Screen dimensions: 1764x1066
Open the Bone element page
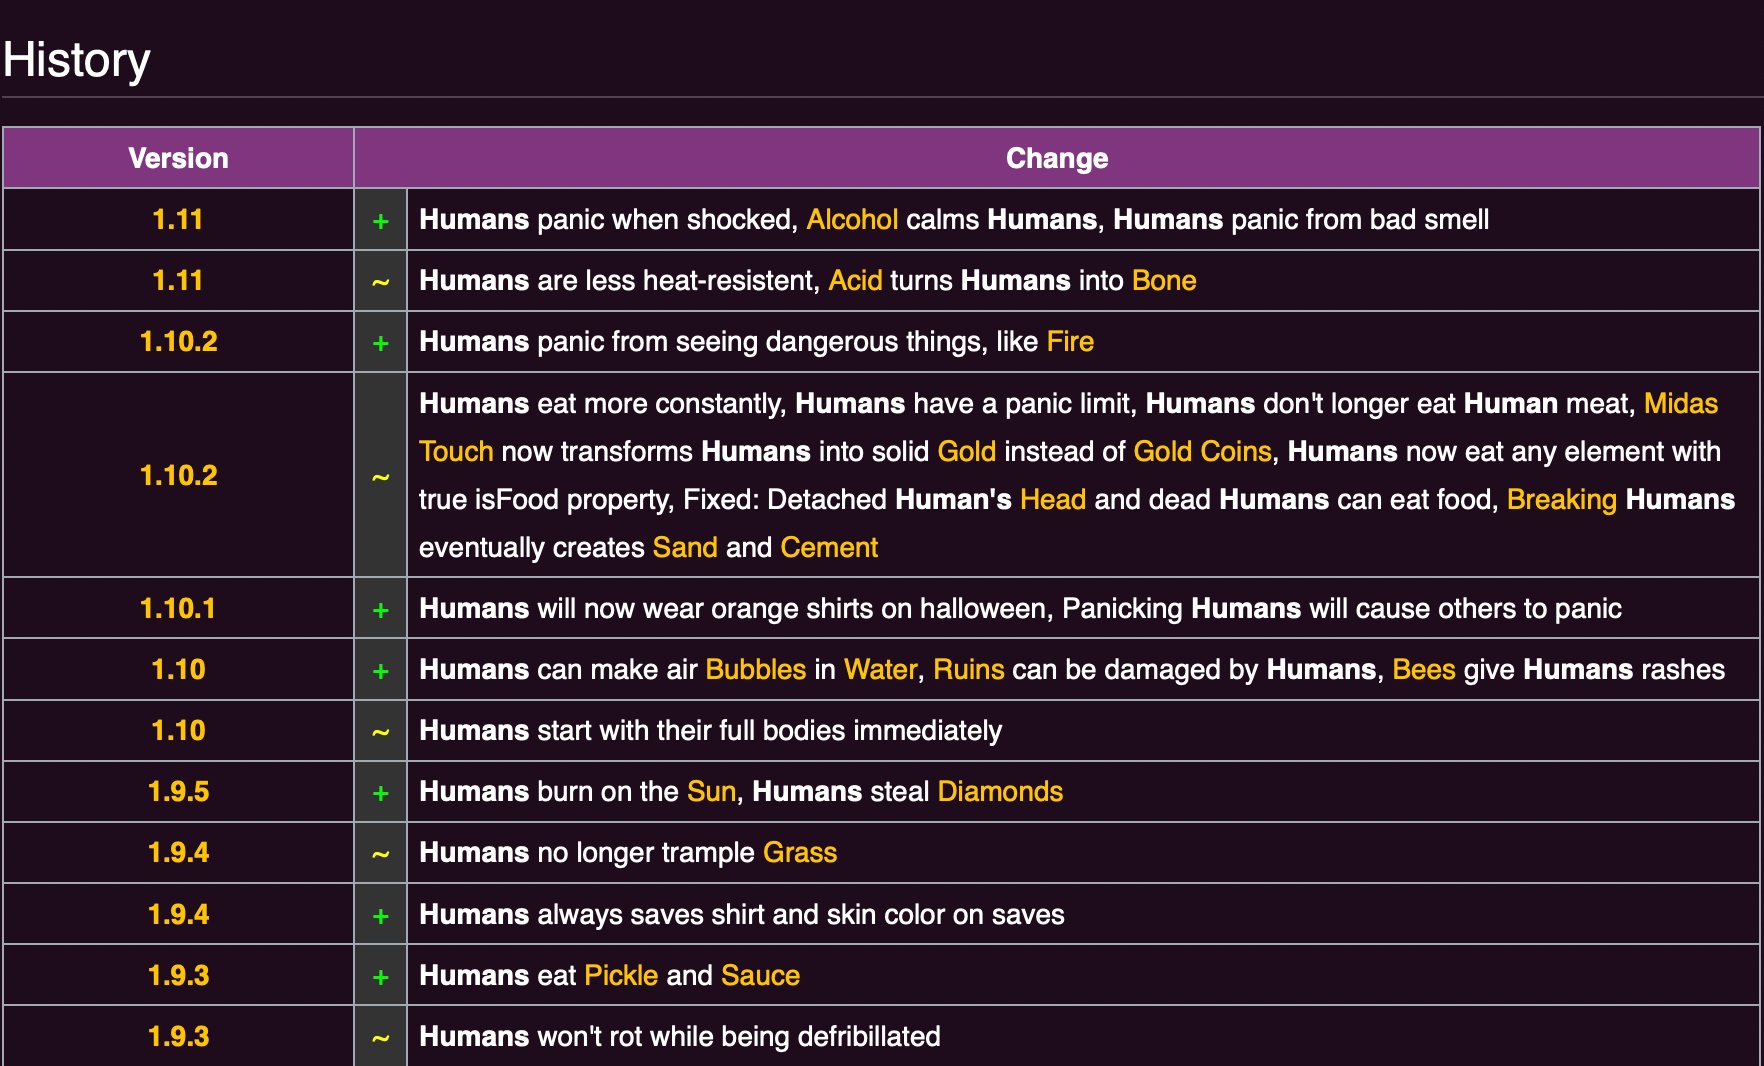click(1163, 281)
